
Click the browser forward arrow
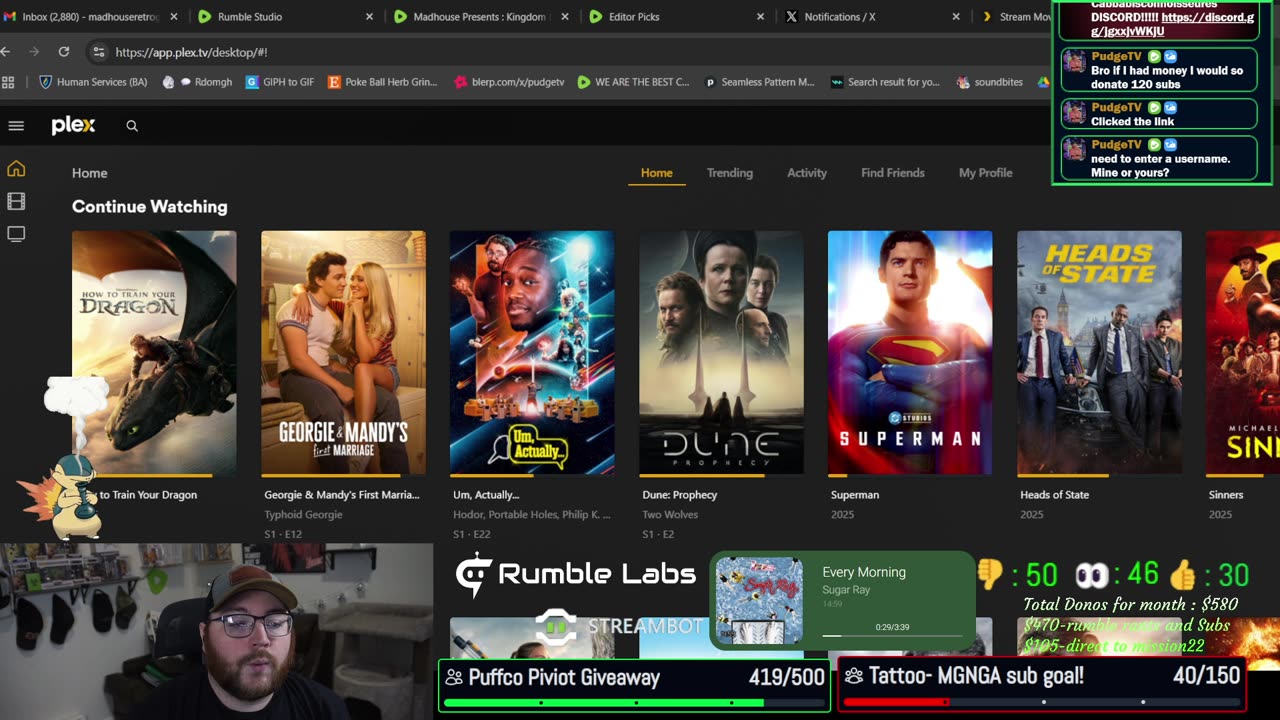34,52
